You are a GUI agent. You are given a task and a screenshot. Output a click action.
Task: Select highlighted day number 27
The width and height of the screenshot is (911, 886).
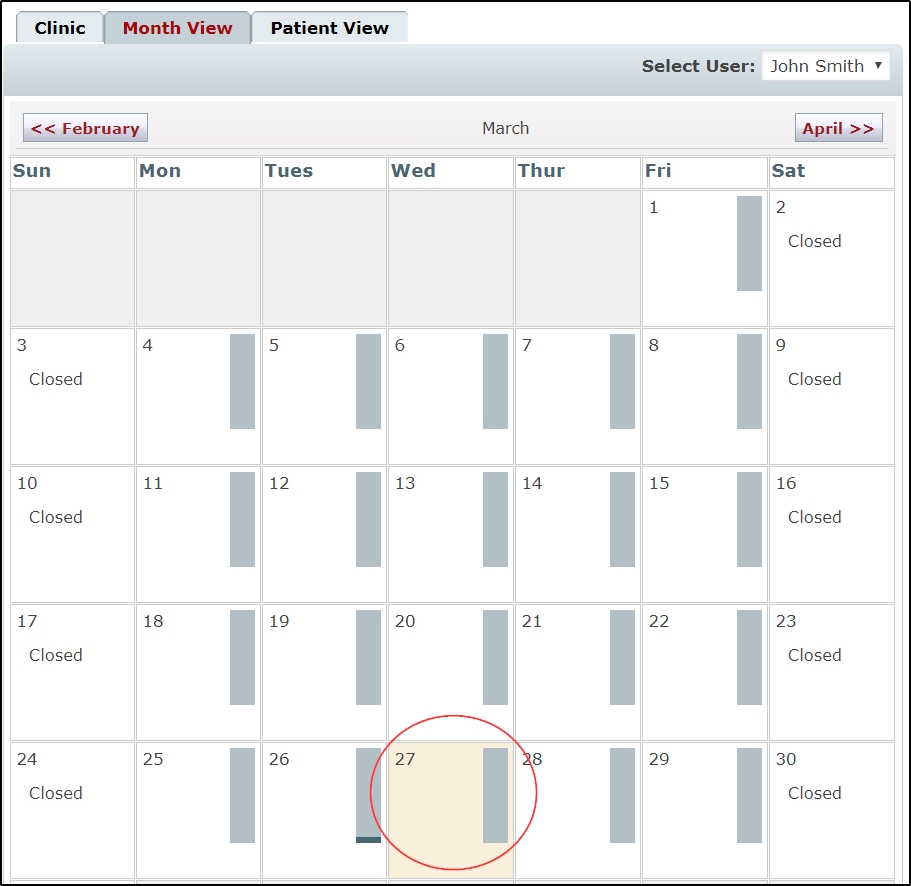click(x=405, y=759)
